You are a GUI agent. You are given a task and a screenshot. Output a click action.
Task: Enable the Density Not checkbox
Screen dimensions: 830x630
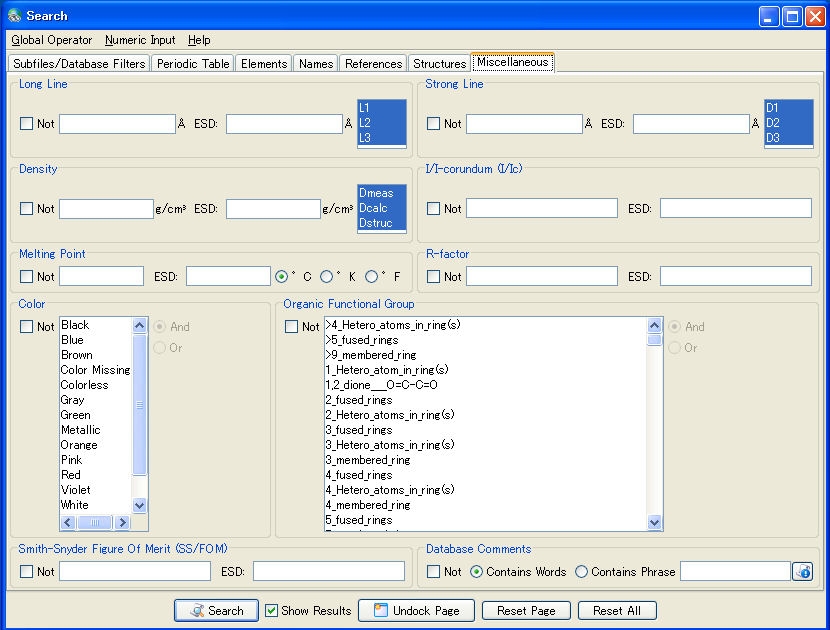tap(26, 209)
